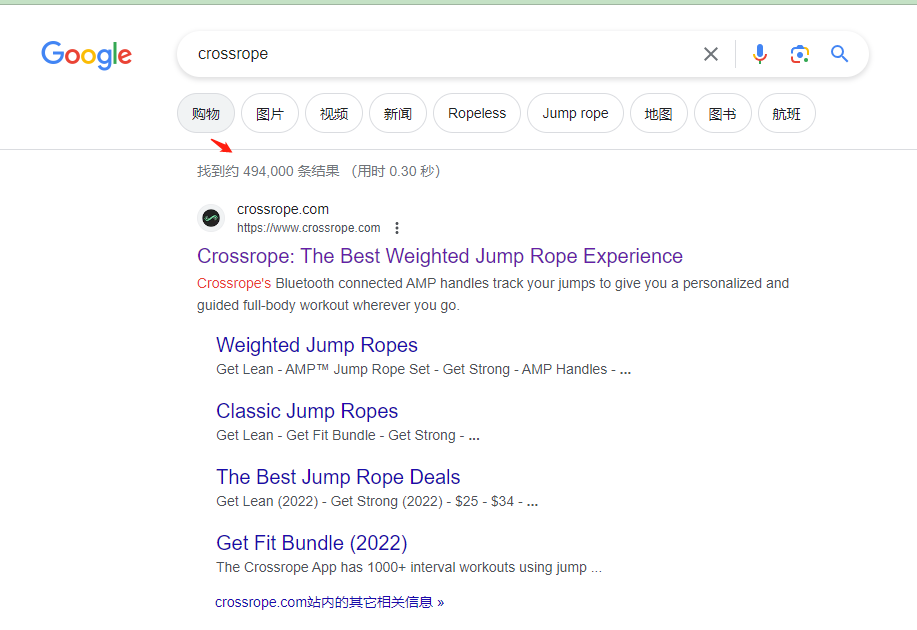Apply the Jump rope filter chip

[x=575, y=114]
